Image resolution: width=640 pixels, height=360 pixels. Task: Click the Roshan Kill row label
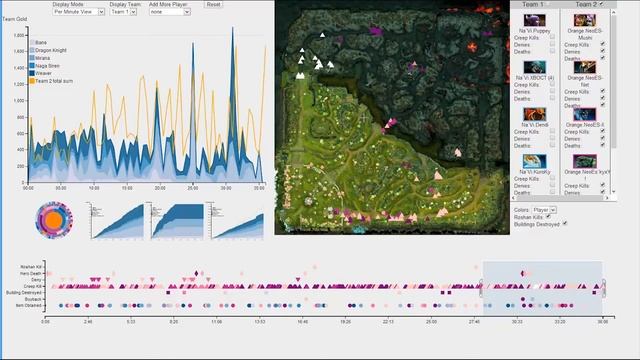(x=31, y=267)
